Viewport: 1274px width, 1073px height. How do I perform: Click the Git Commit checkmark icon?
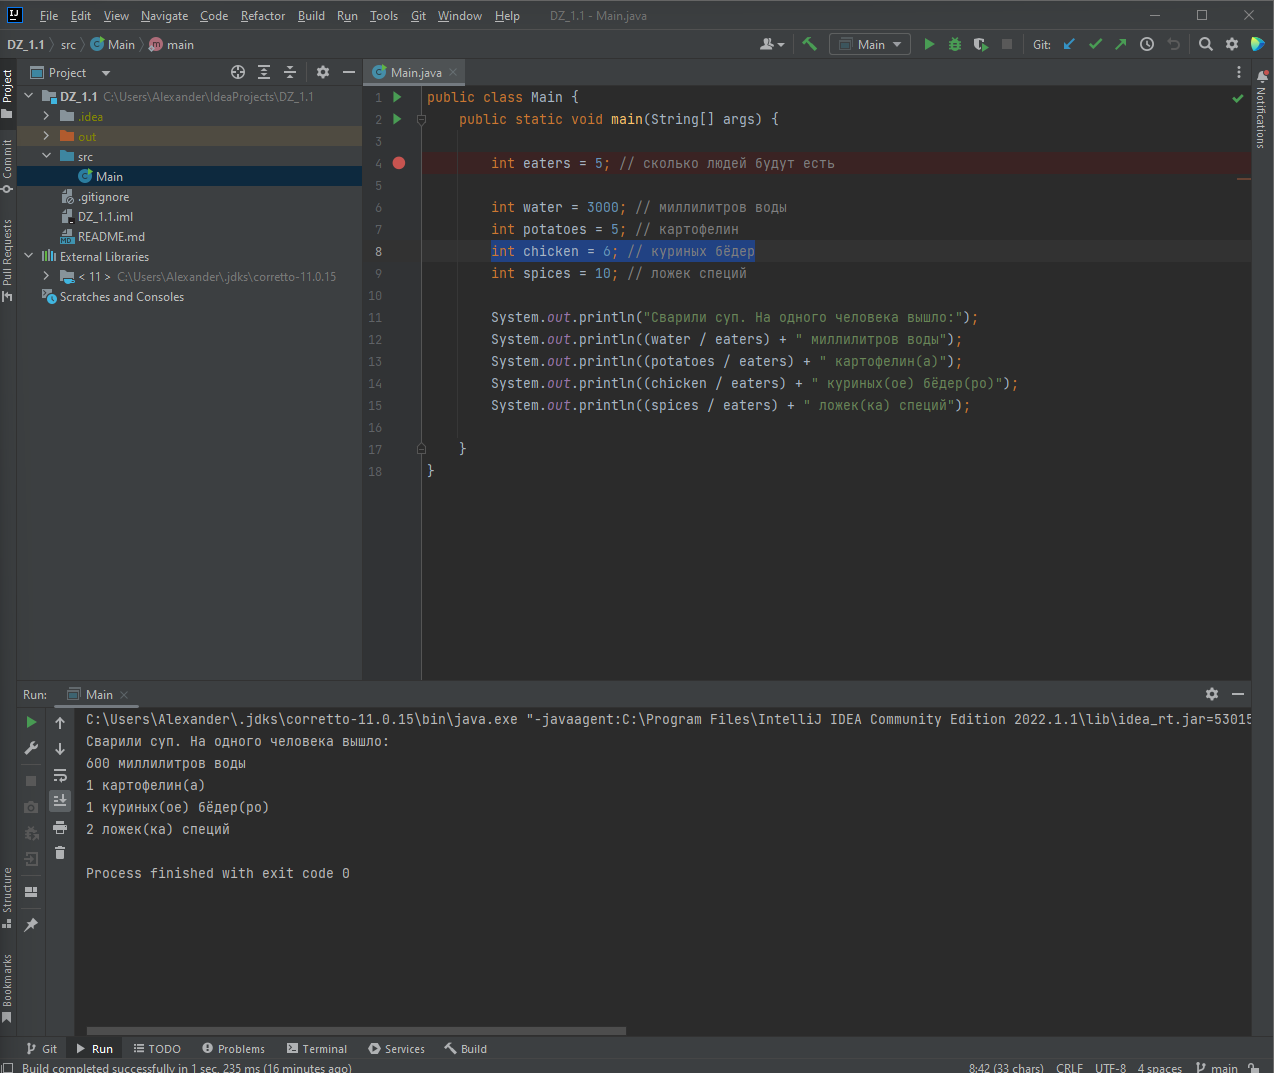pos(1095,44)
